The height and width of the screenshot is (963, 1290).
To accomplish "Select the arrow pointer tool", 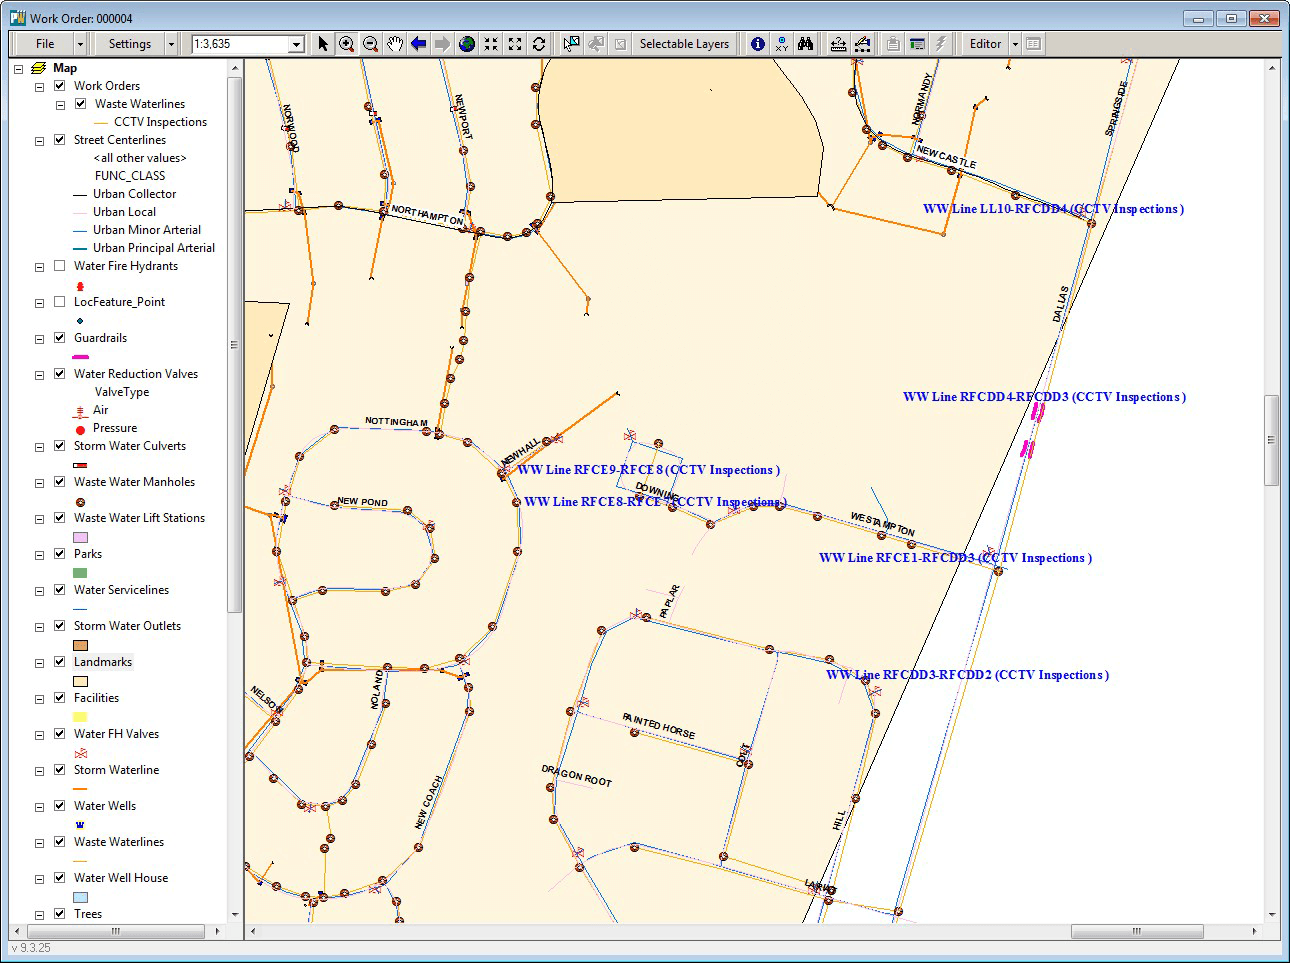I will tap(322, 44).
